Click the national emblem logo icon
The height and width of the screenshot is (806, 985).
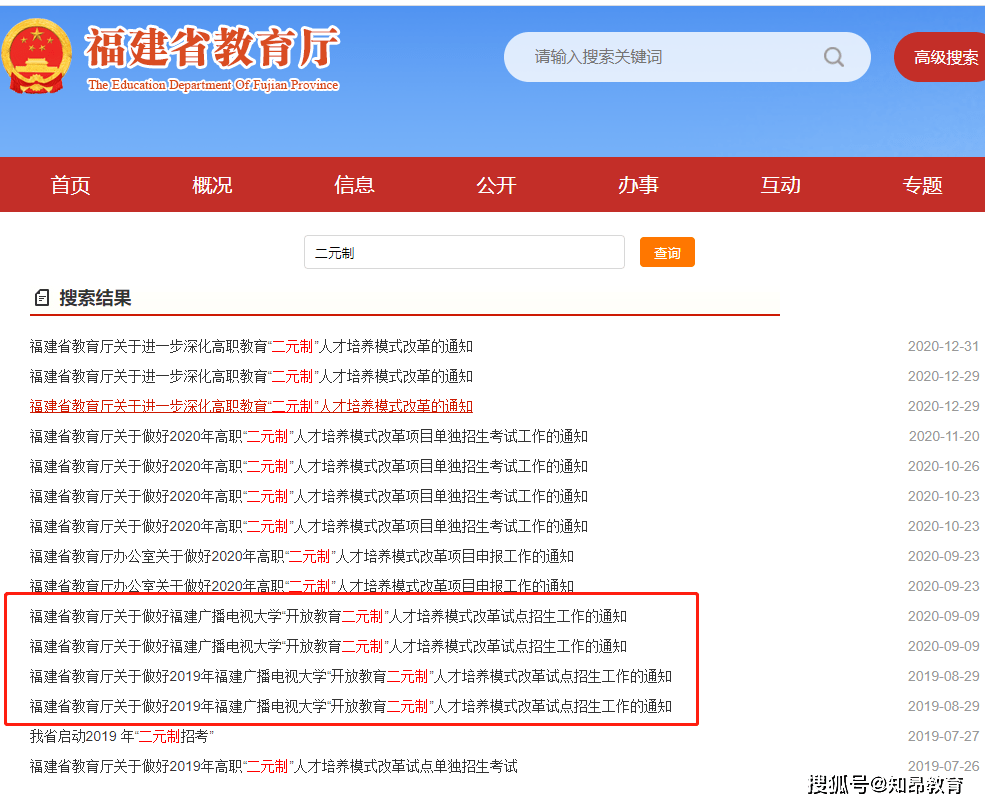38,55
